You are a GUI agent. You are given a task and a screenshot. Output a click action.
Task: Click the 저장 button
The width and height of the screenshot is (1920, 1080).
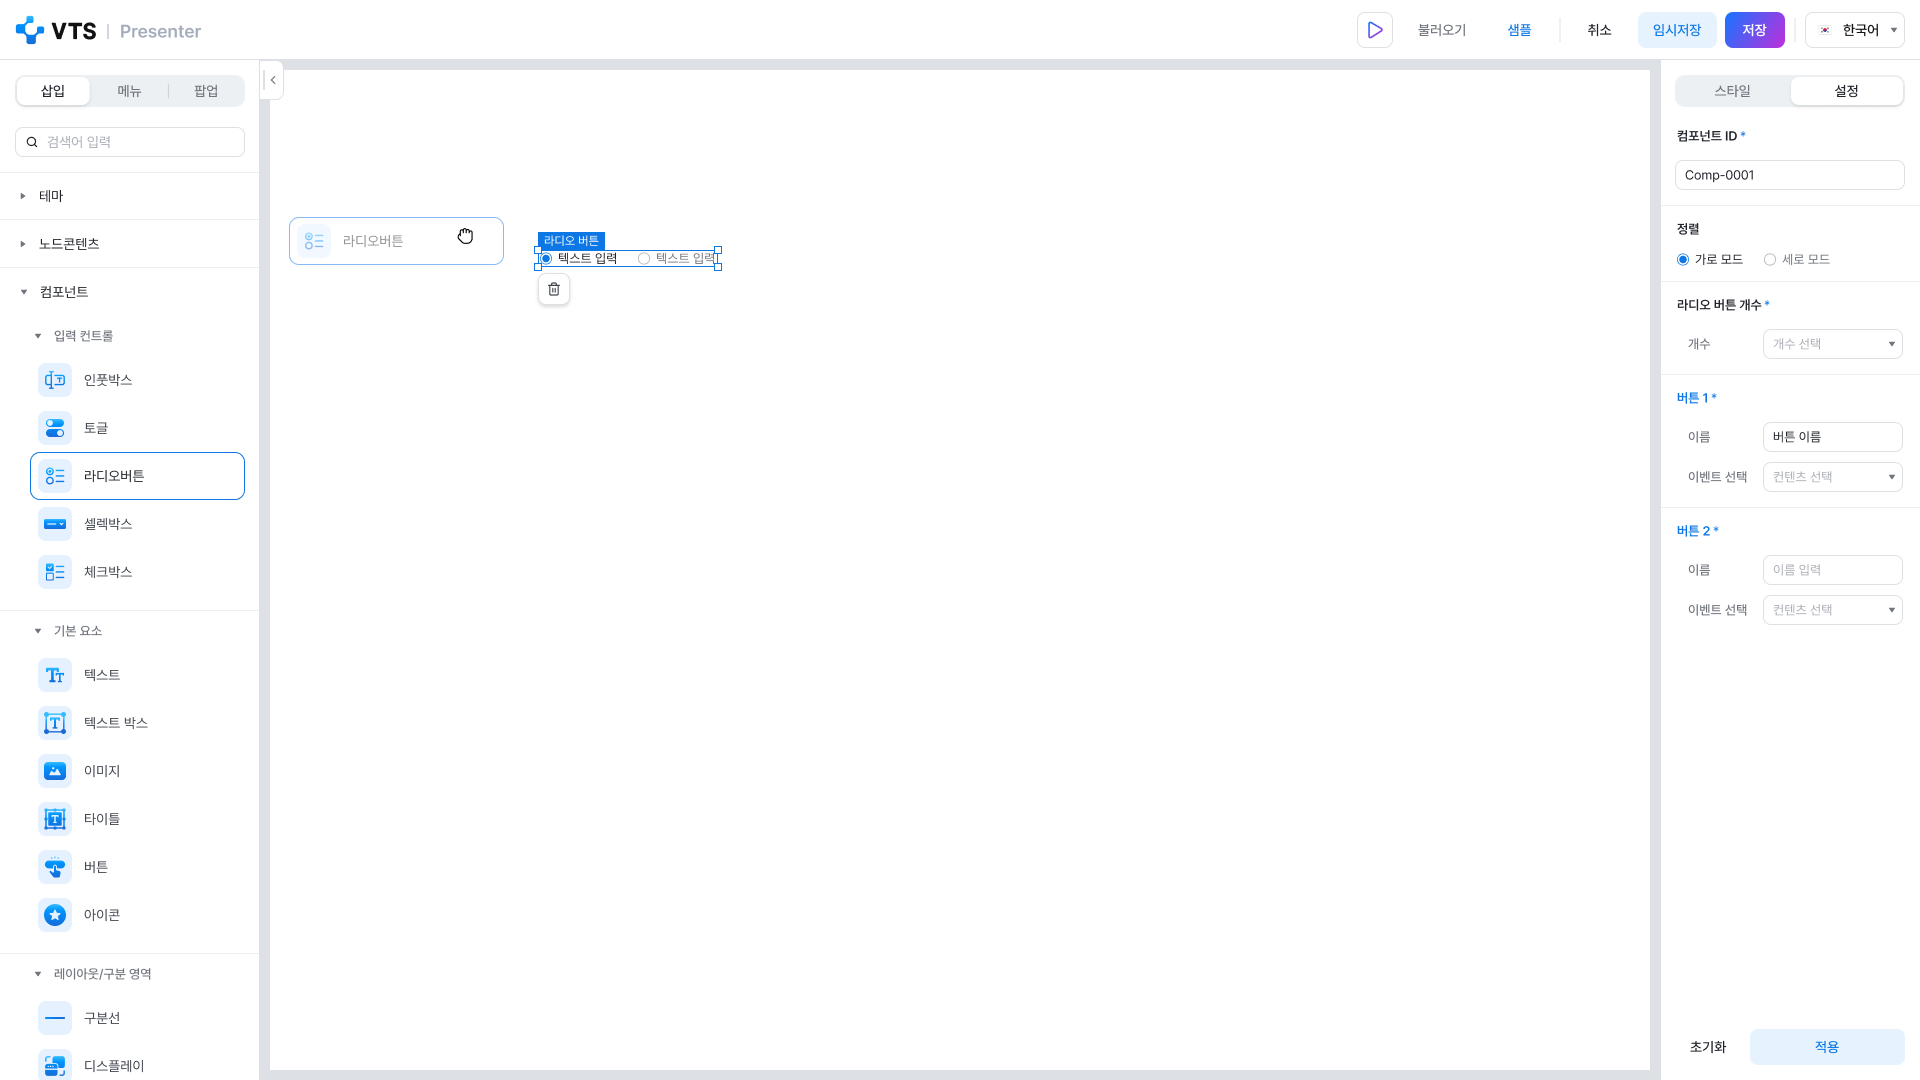tap(1755, 30)
